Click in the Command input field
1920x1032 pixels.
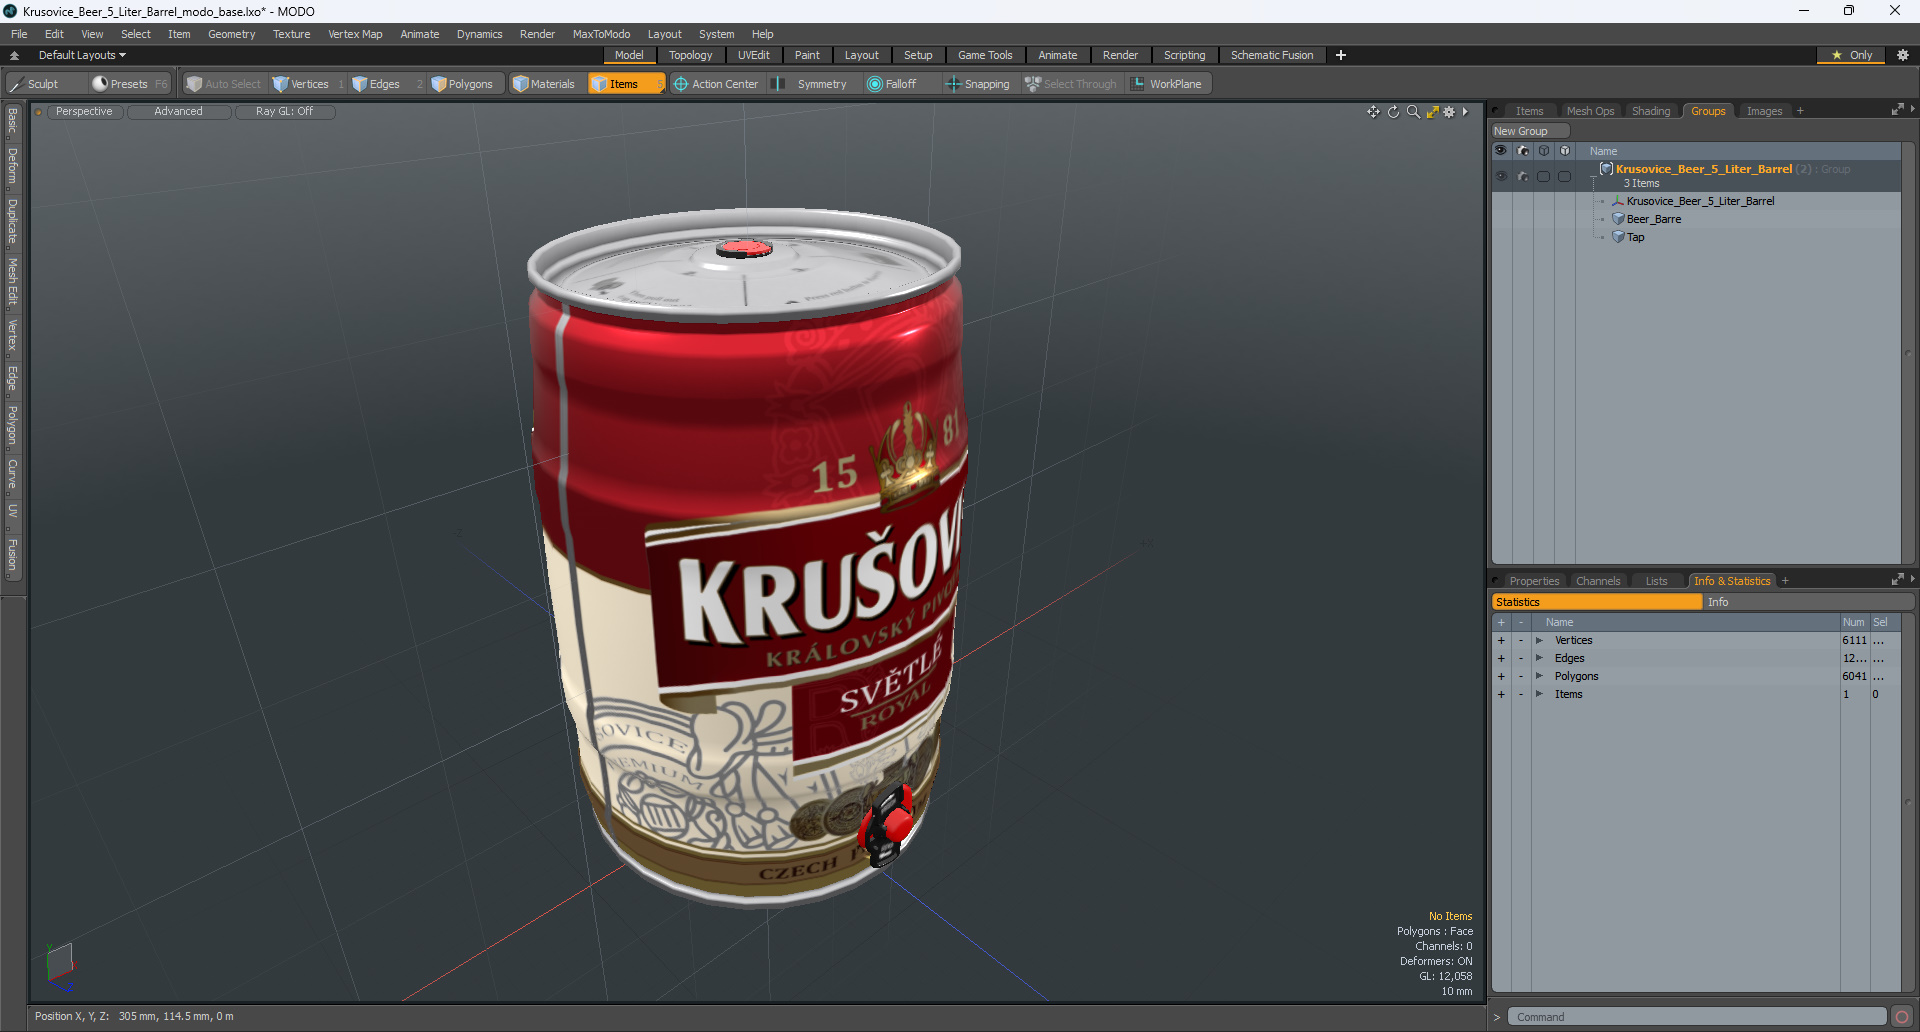(x=1697, y=1017)
